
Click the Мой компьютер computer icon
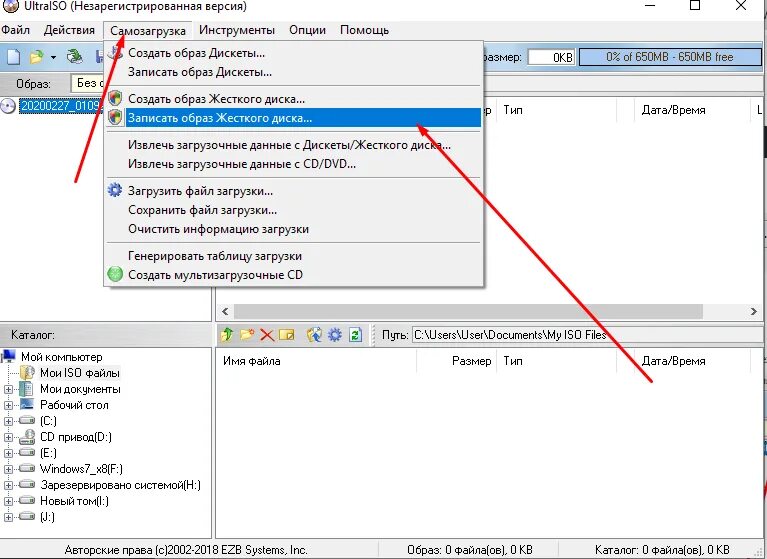(9, 357)
